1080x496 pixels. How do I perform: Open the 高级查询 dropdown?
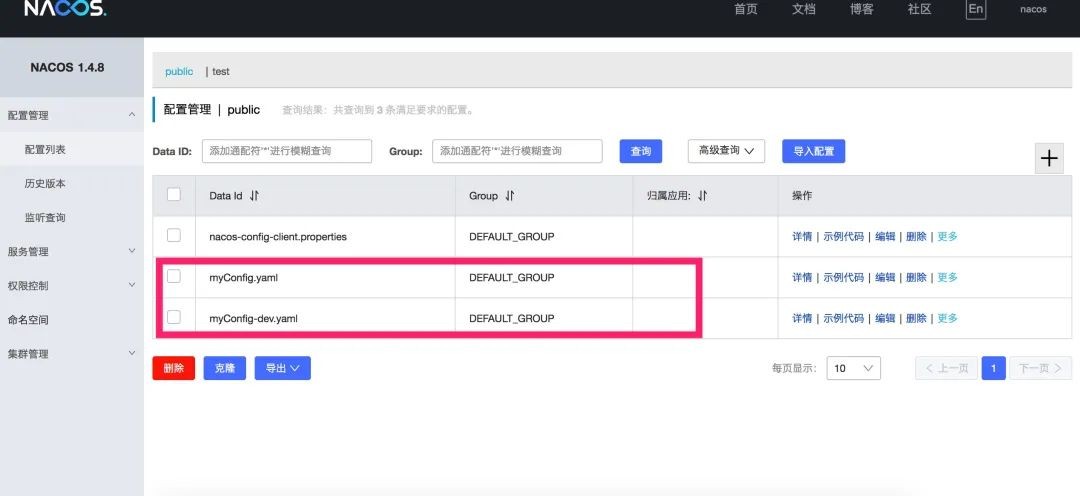726,150
